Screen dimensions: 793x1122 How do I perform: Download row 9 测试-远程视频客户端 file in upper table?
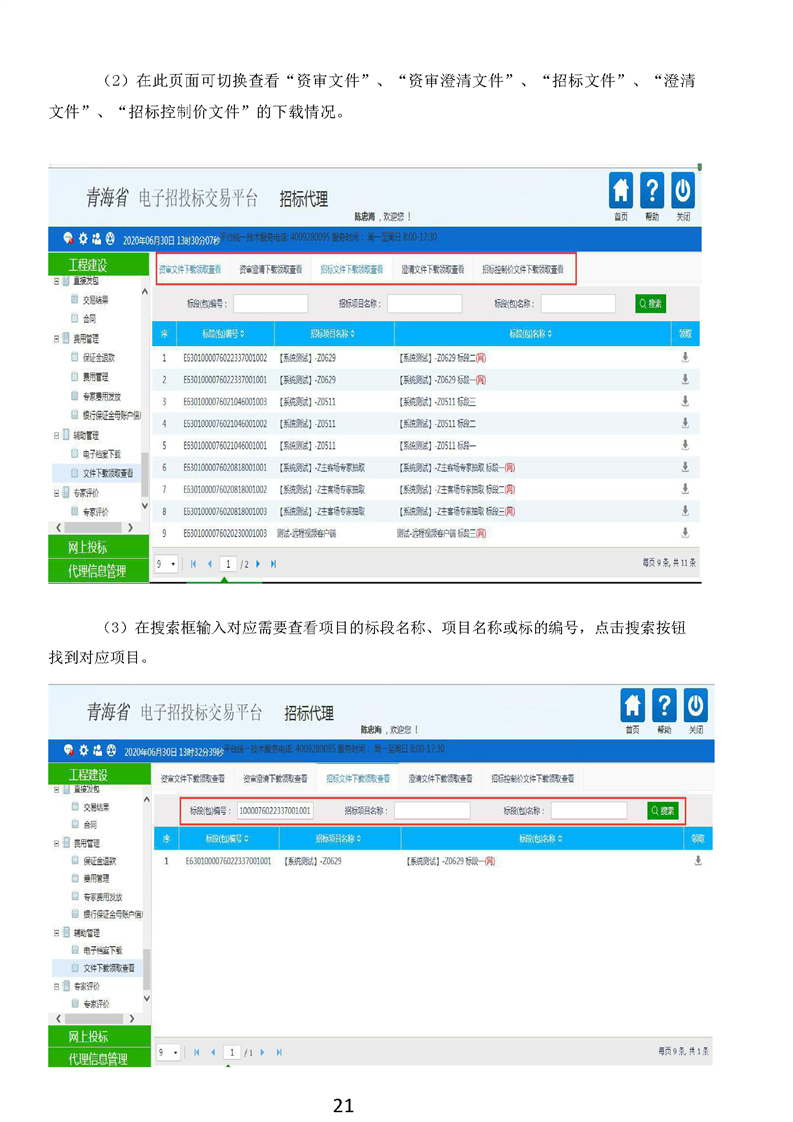click(x=685, y=533)
